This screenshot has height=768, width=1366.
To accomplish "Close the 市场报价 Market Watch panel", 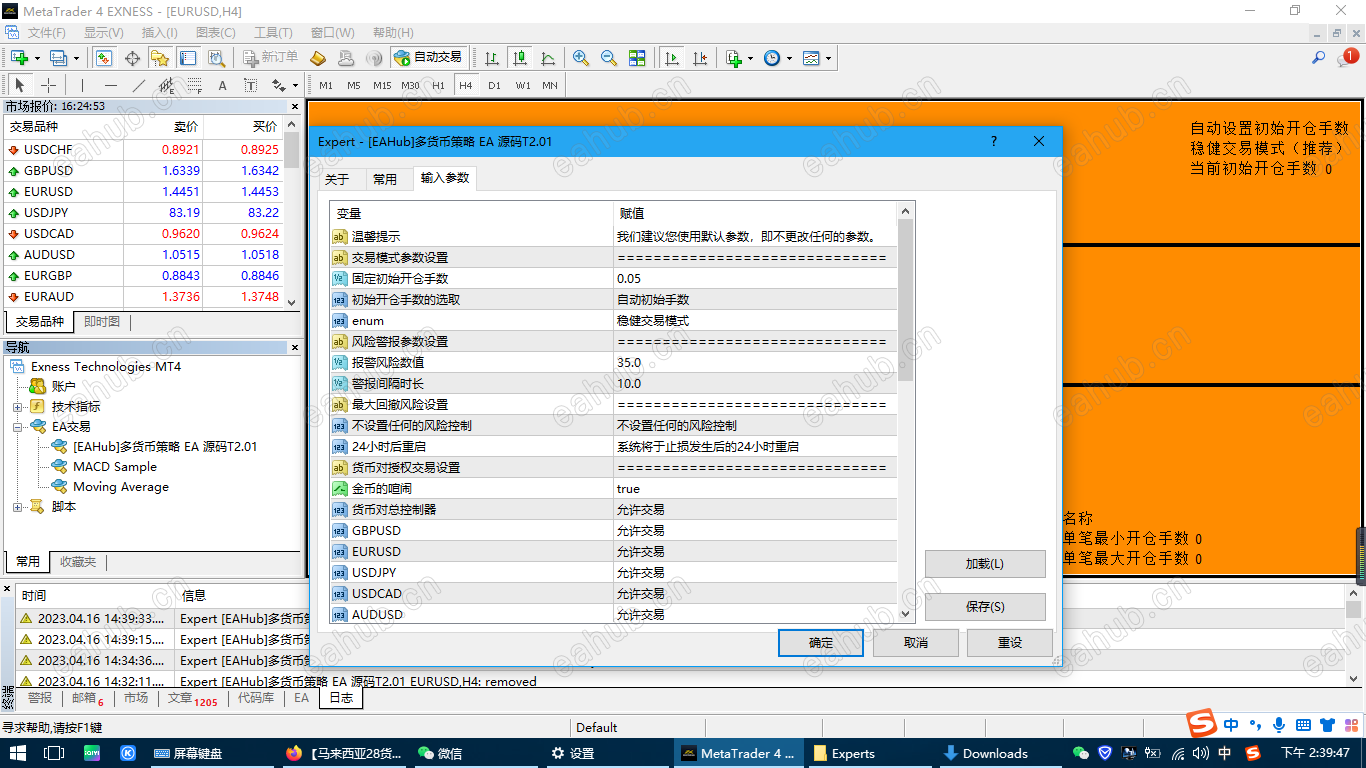I will (x=295, y=106).
